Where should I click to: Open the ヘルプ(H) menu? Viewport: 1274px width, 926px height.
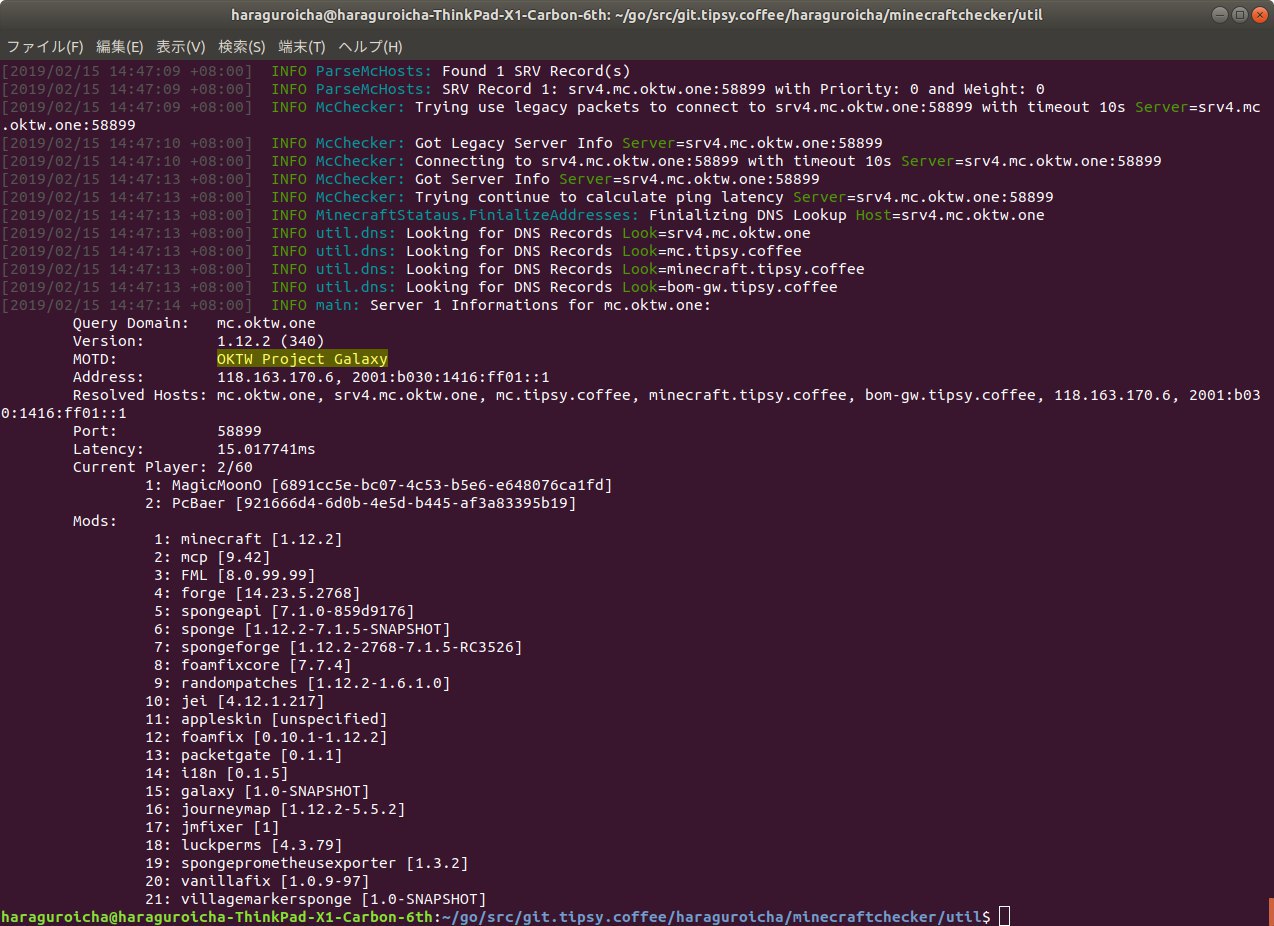[370, 47]
